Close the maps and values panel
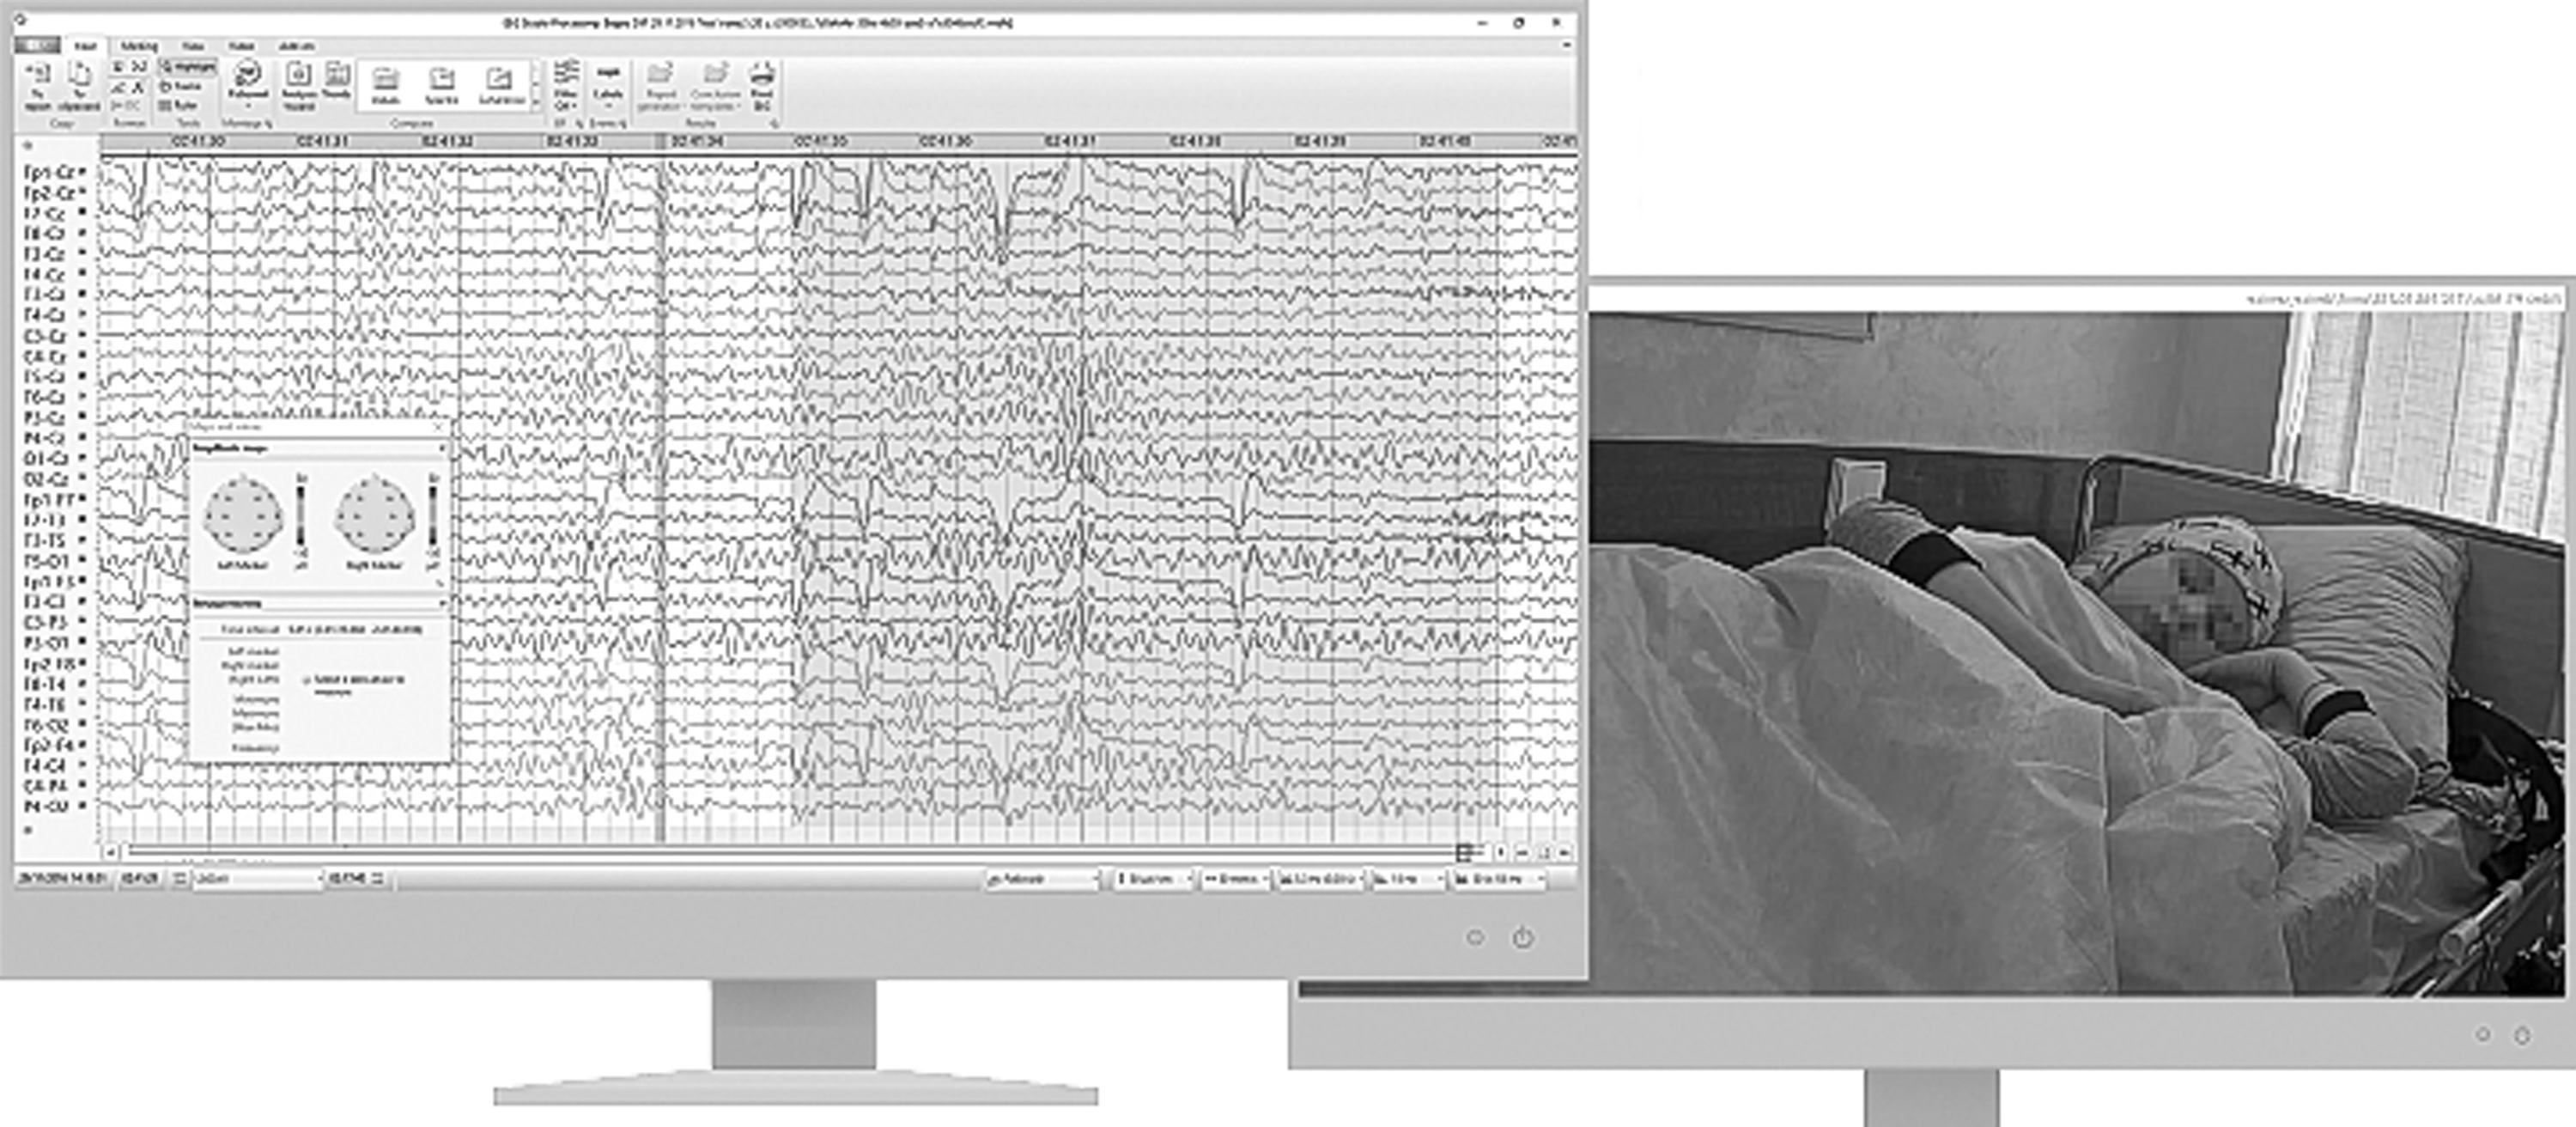2576x1127 pixels. pos(440,427)
